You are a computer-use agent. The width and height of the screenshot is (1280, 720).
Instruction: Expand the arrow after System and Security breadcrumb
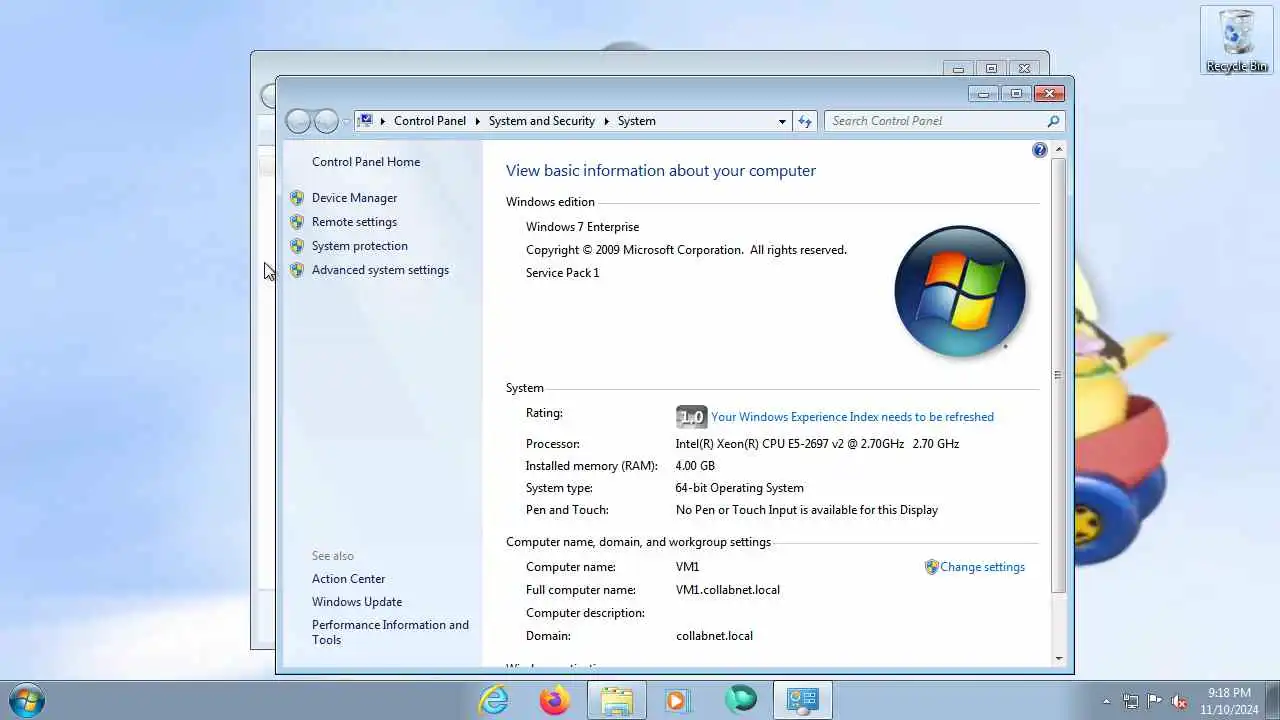606,121
